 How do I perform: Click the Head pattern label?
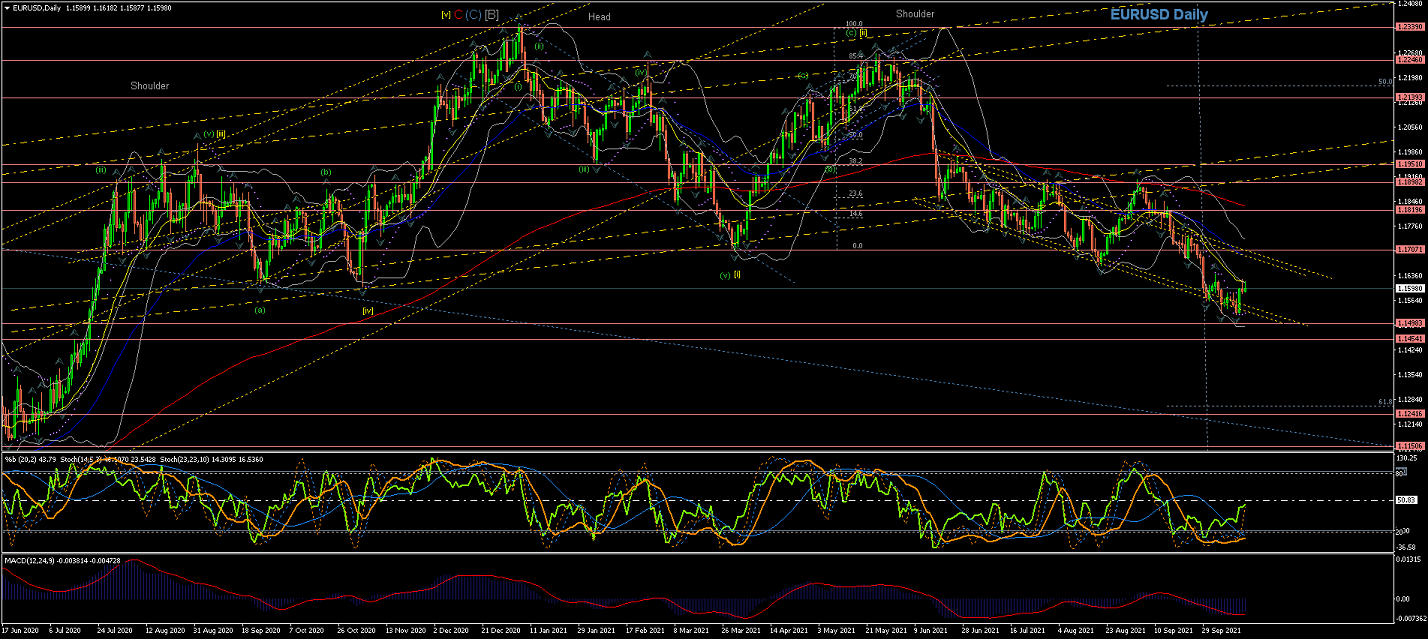tap(599, 17)
